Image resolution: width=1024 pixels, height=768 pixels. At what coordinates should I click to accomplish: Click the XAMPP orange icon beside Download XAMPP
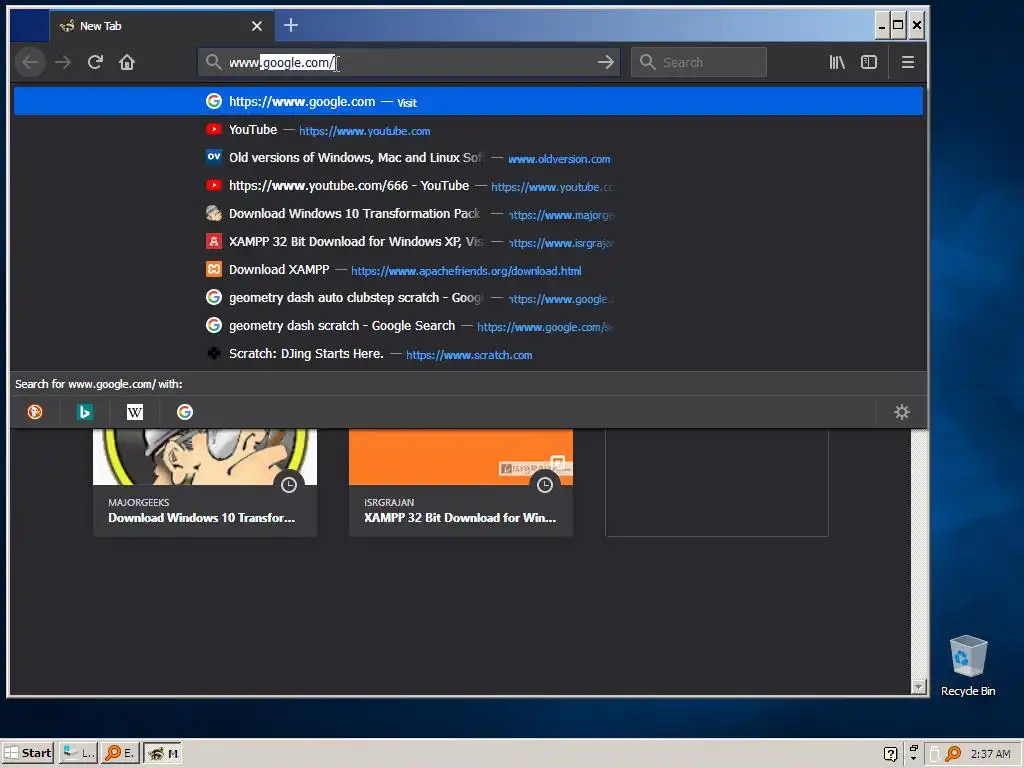(x=214, y=269)
